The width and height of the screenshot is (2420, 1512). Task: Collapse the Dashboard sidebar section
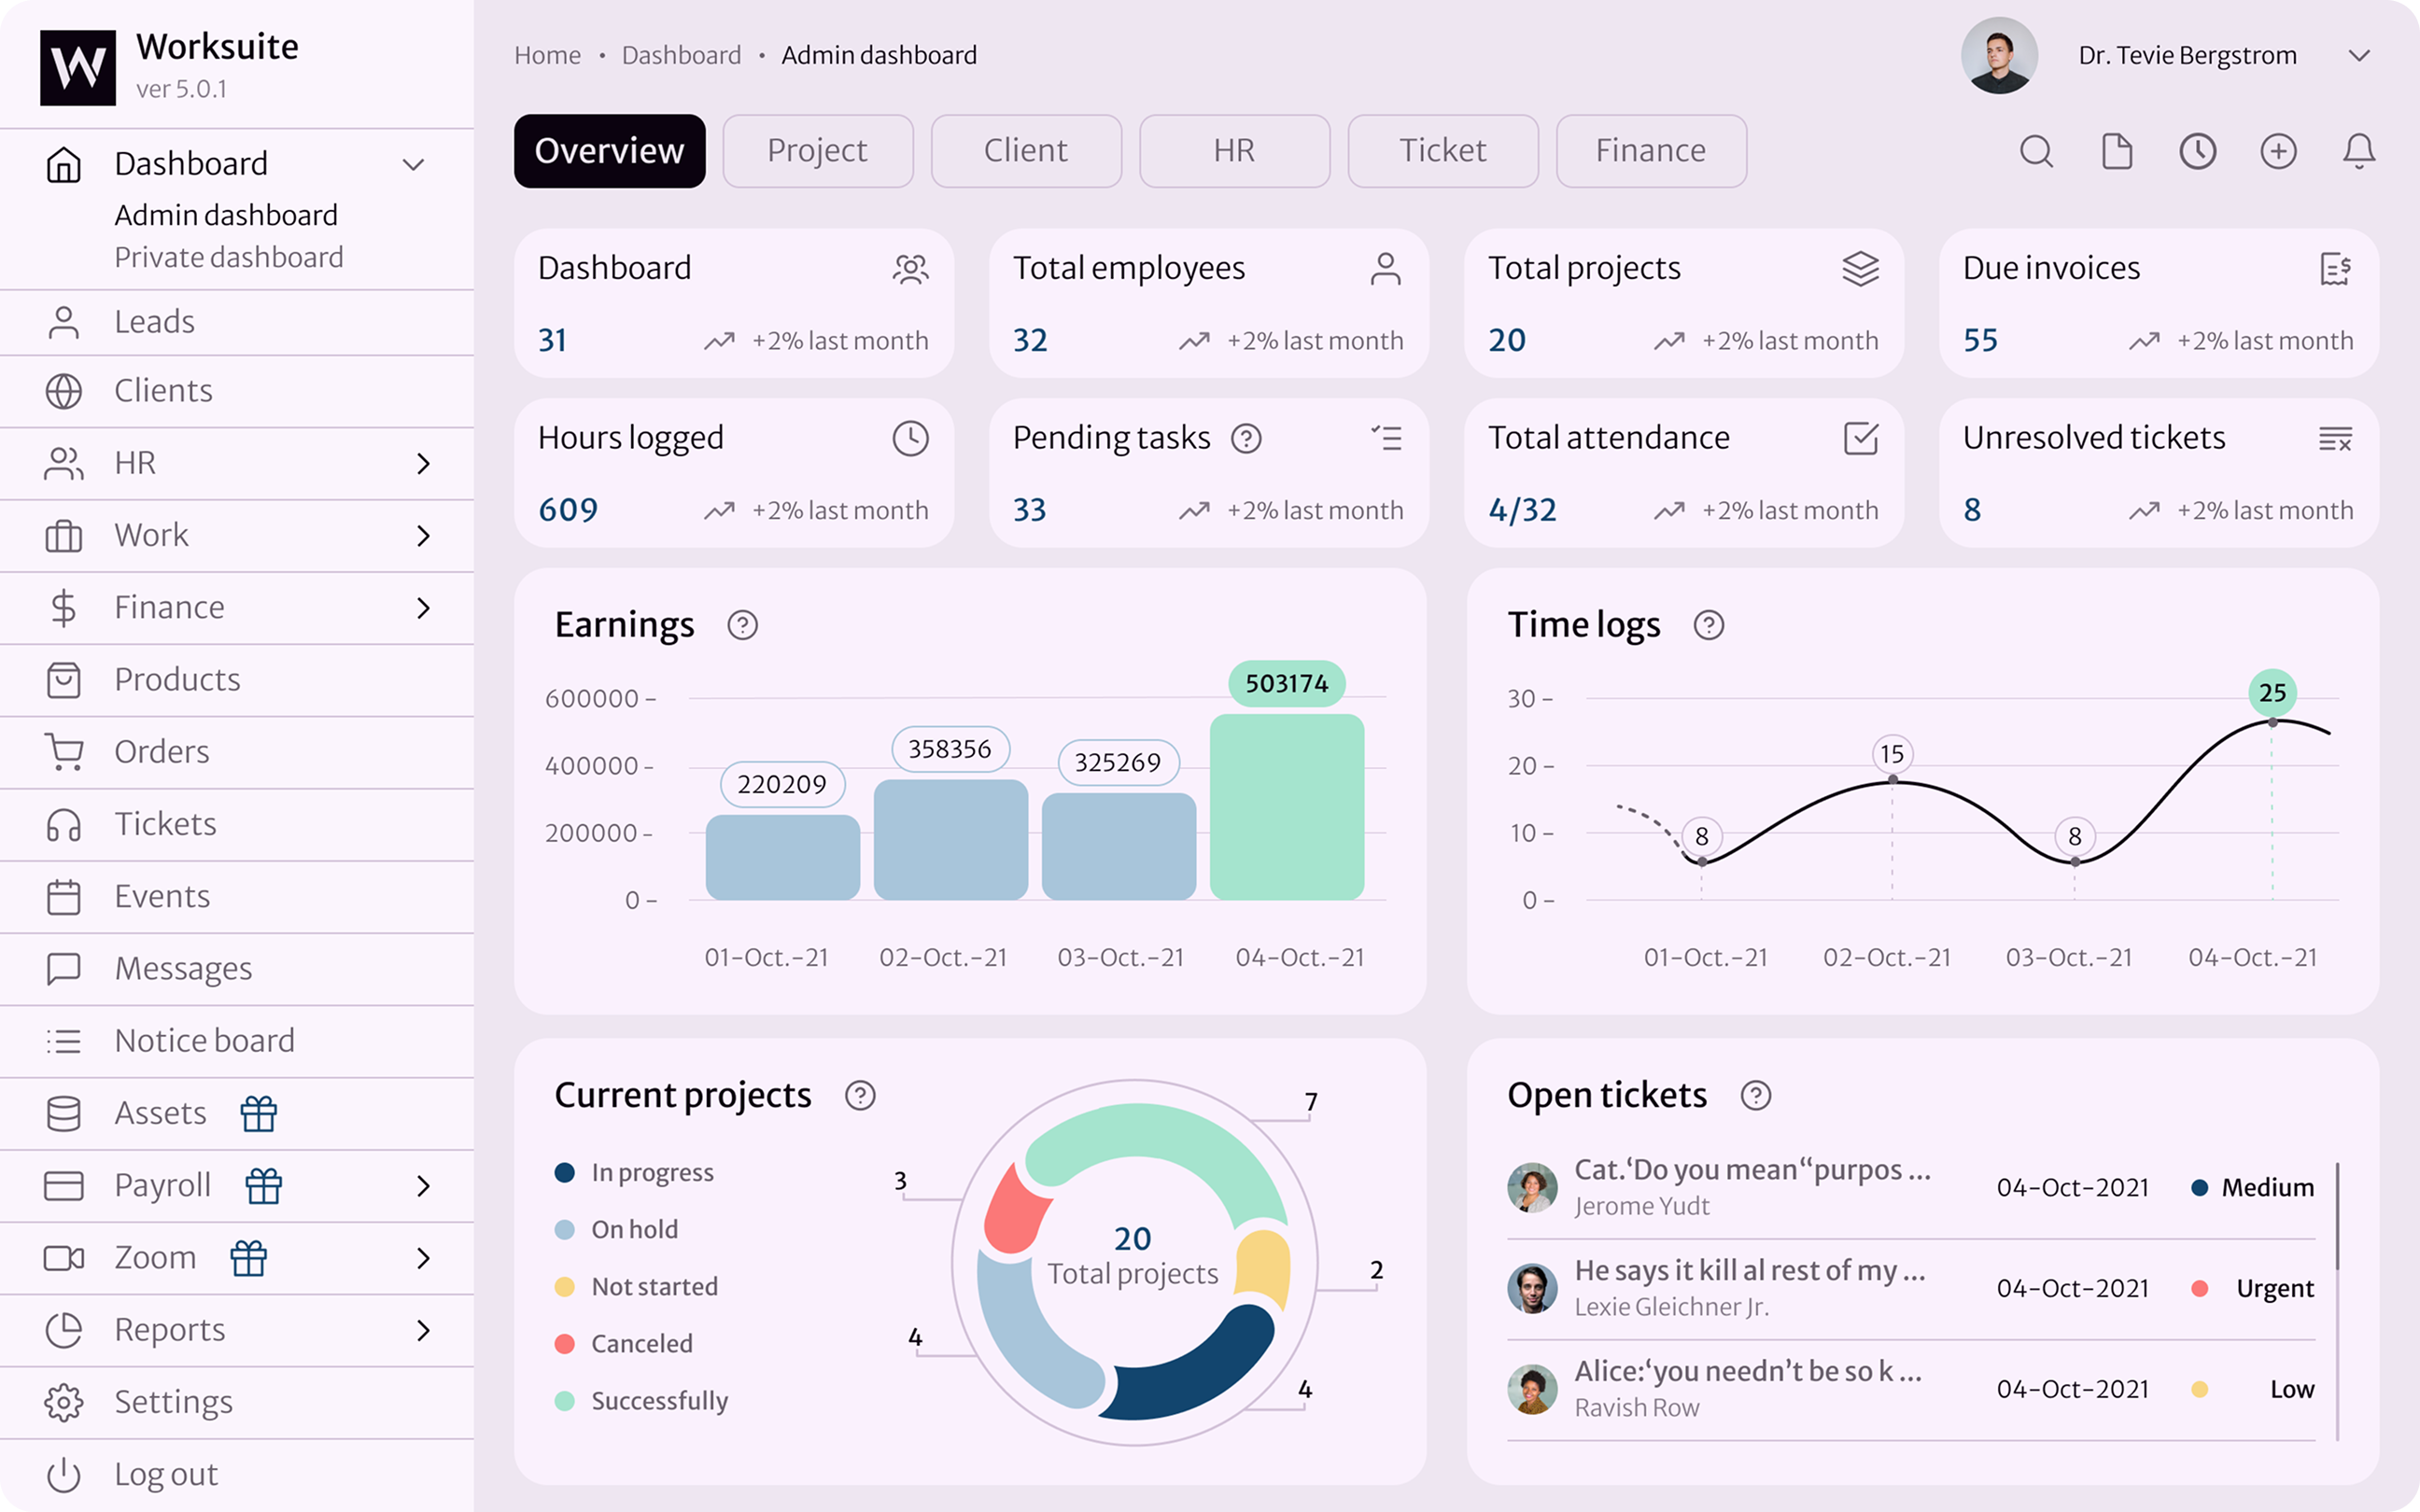point(413,165)
